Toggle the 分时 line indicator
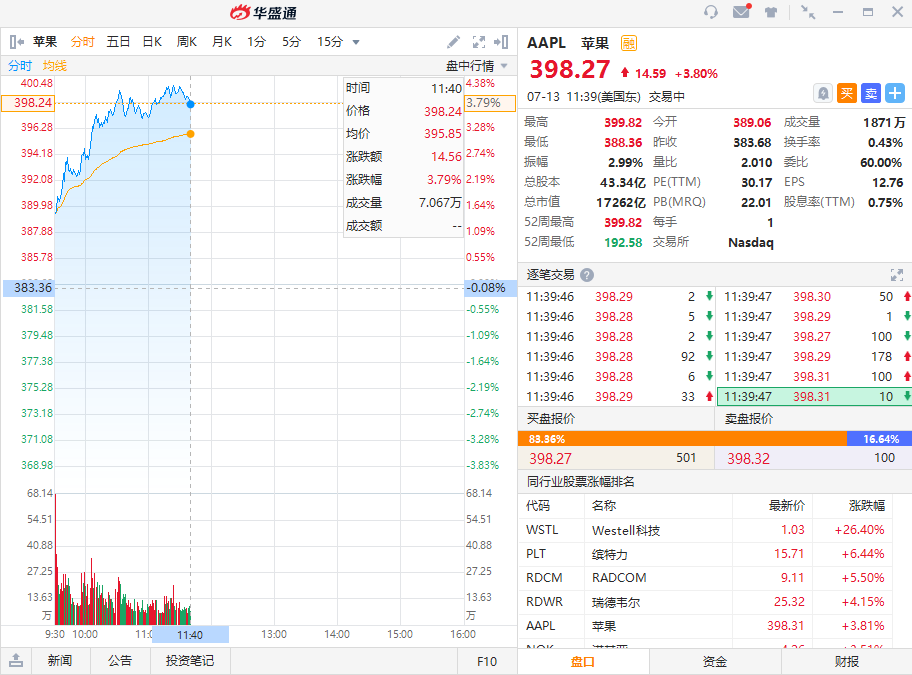Screen dimensions: 912x675 20,66
